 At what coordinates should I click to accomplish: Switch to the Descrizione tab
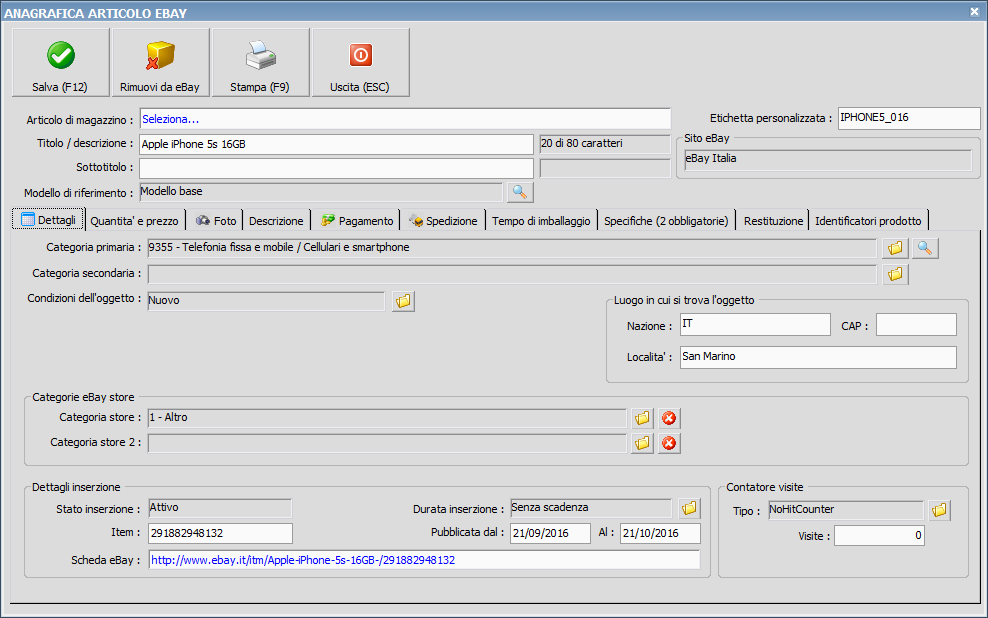pyautogui.click(x=276, y=221)
